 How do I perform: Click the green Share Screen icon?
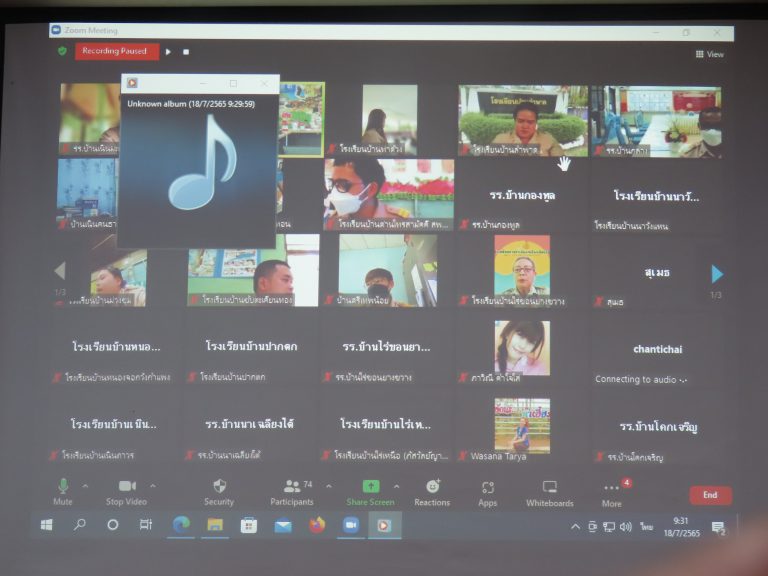370,489
